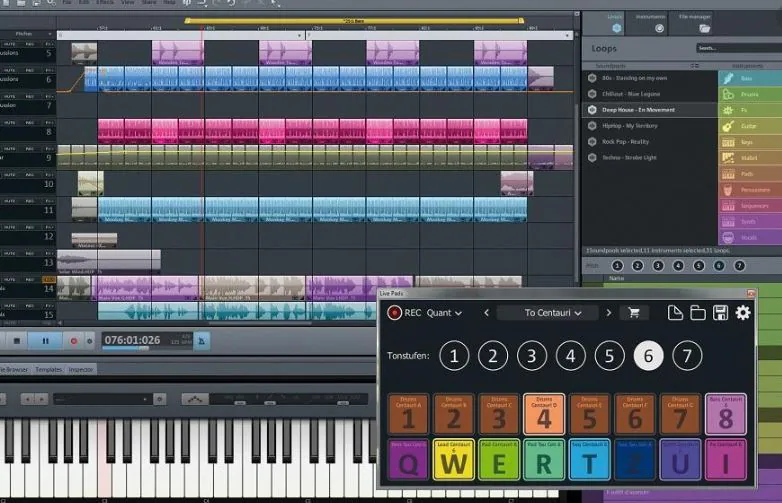
Task: Trigger the yellow W pad
Action: (453, 460)
